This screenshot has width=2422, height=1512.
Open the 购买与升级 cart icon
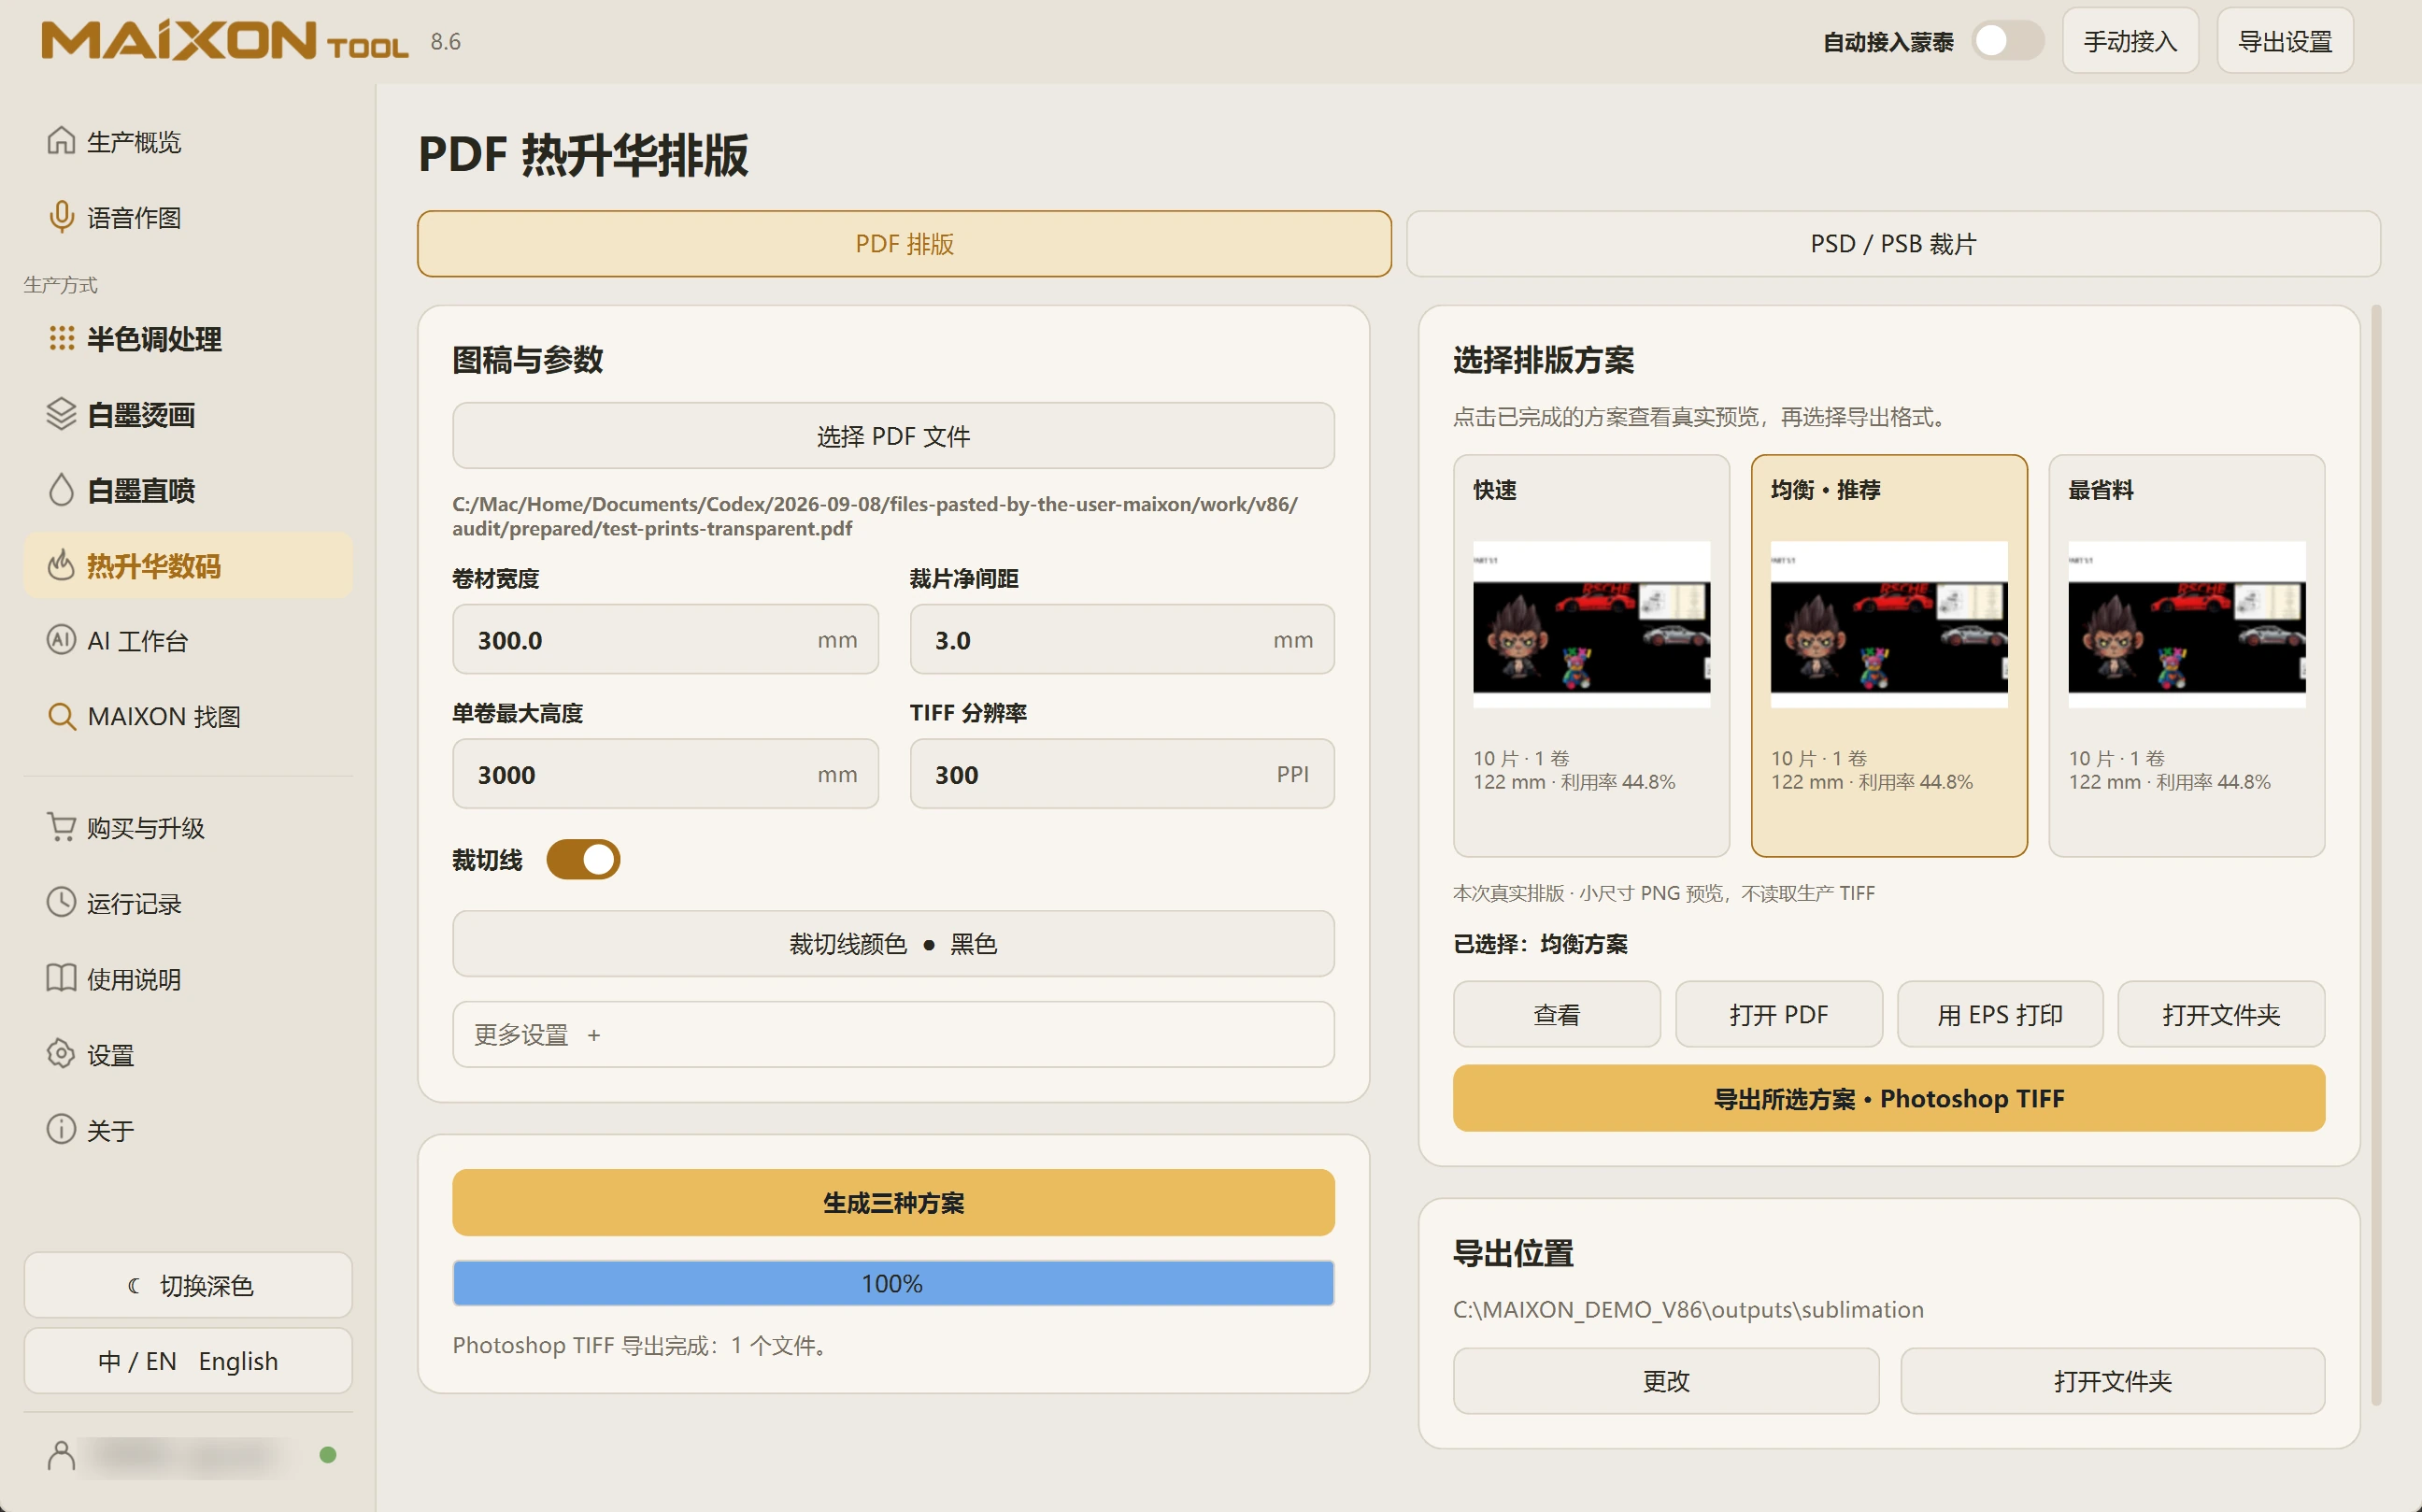61,827
